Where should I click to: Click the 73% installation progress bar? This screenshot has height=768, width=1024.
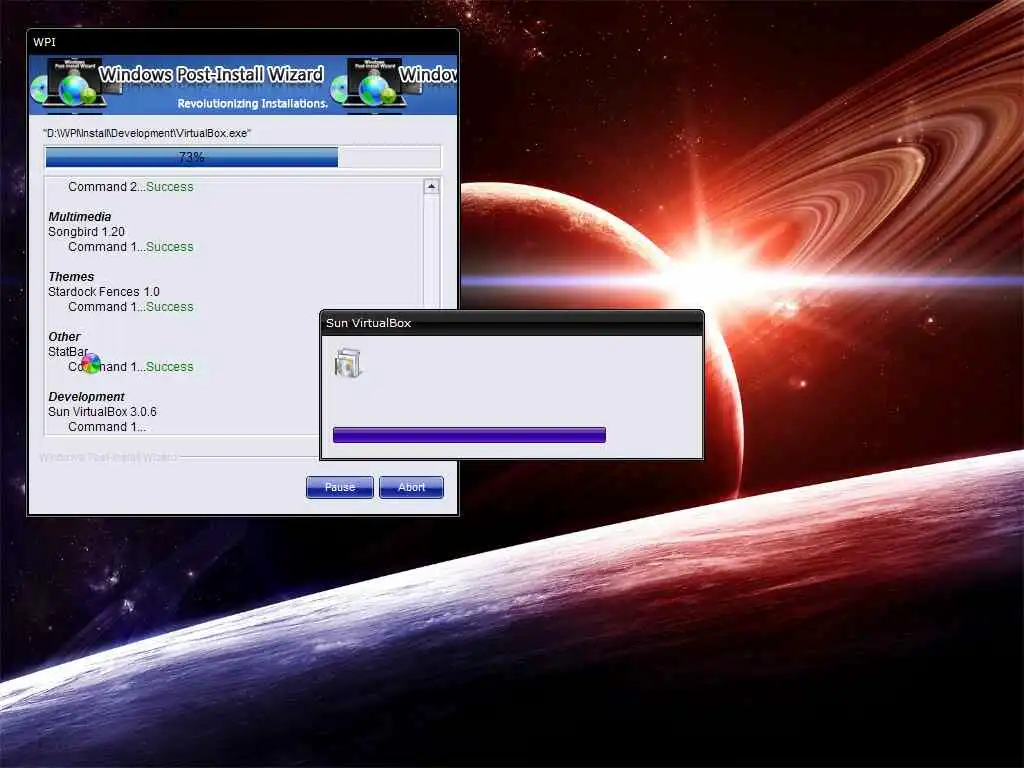click(x=243, y=157)
